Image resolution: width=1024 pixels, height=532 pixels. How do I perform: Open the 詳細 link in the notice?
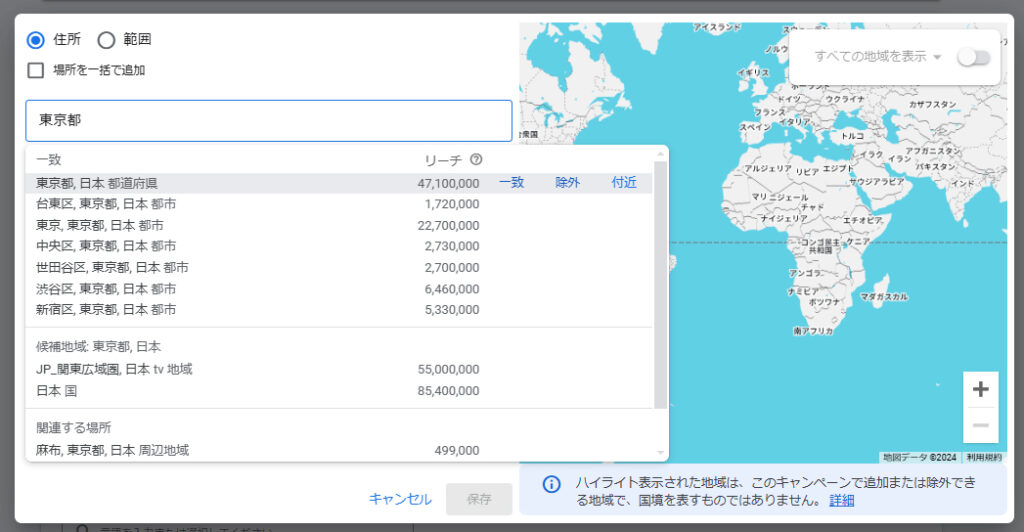841,500
